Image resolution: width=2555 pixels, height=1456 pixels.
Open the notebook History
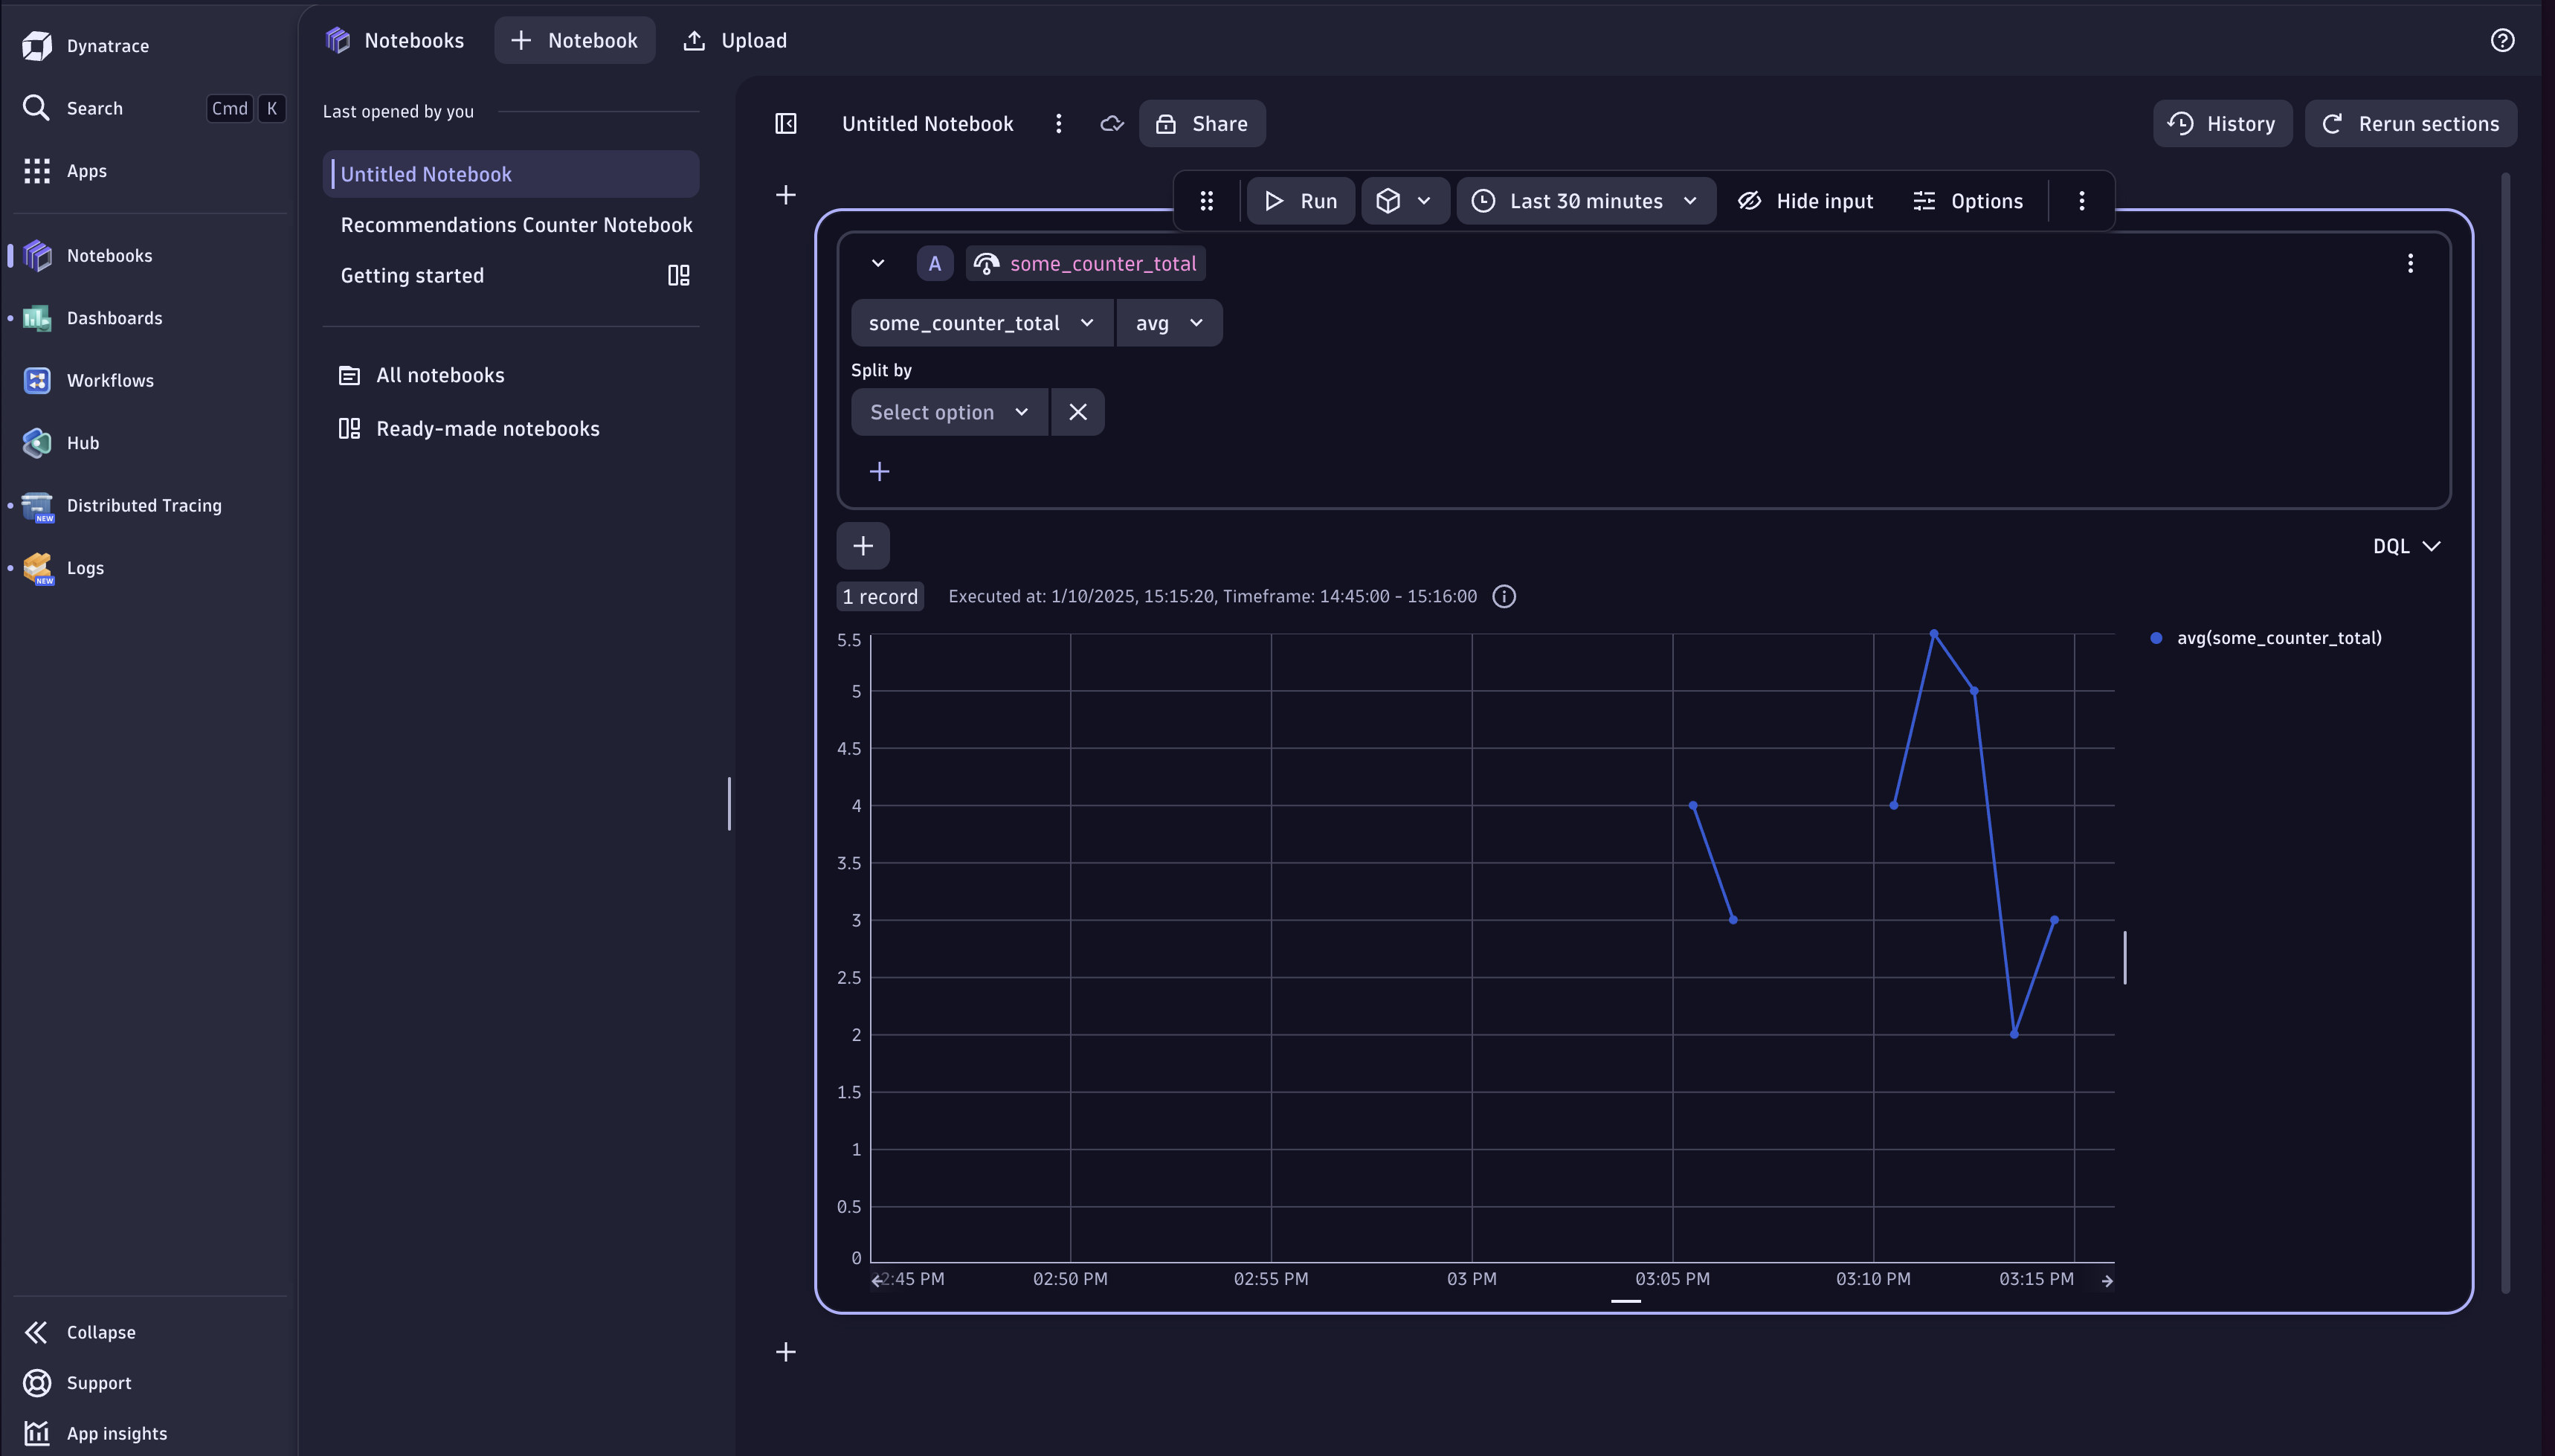pos(2222,123)
